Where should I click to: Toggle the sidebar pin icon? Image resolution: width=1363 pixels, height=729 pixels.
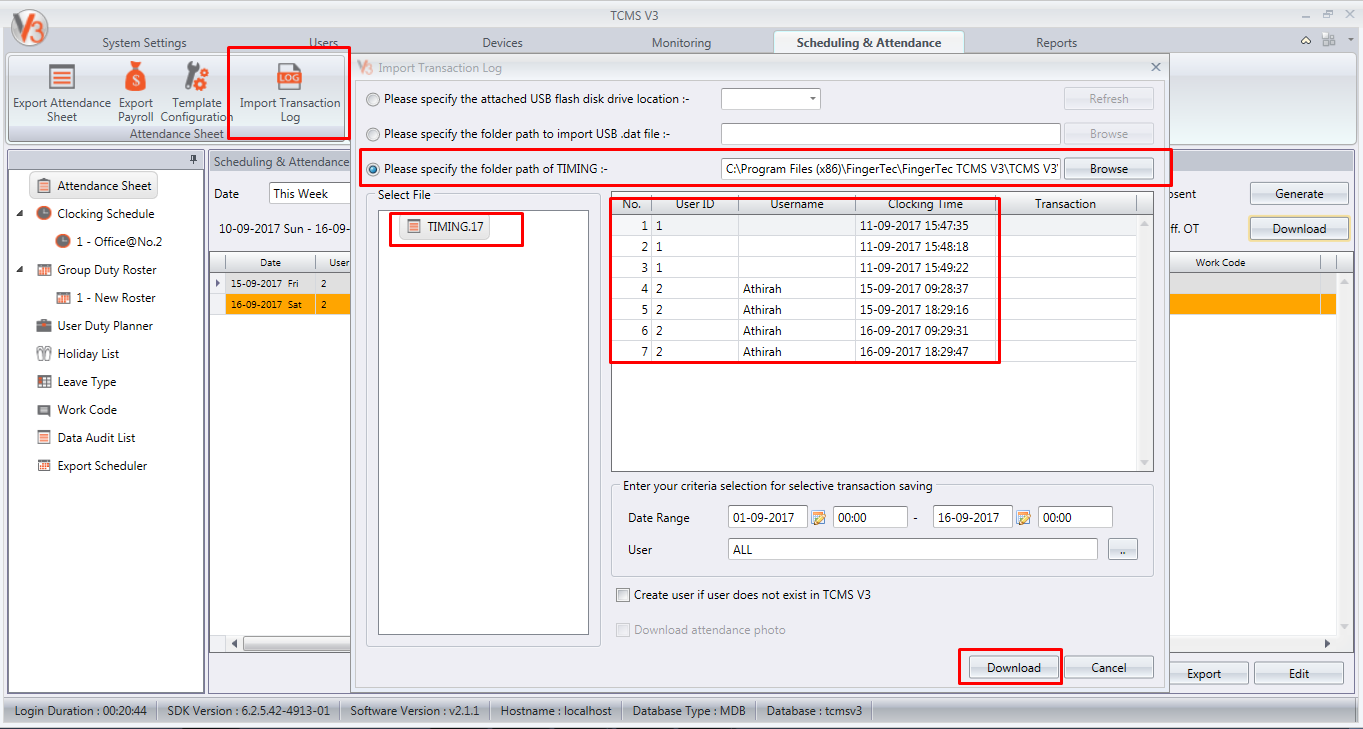194,160
